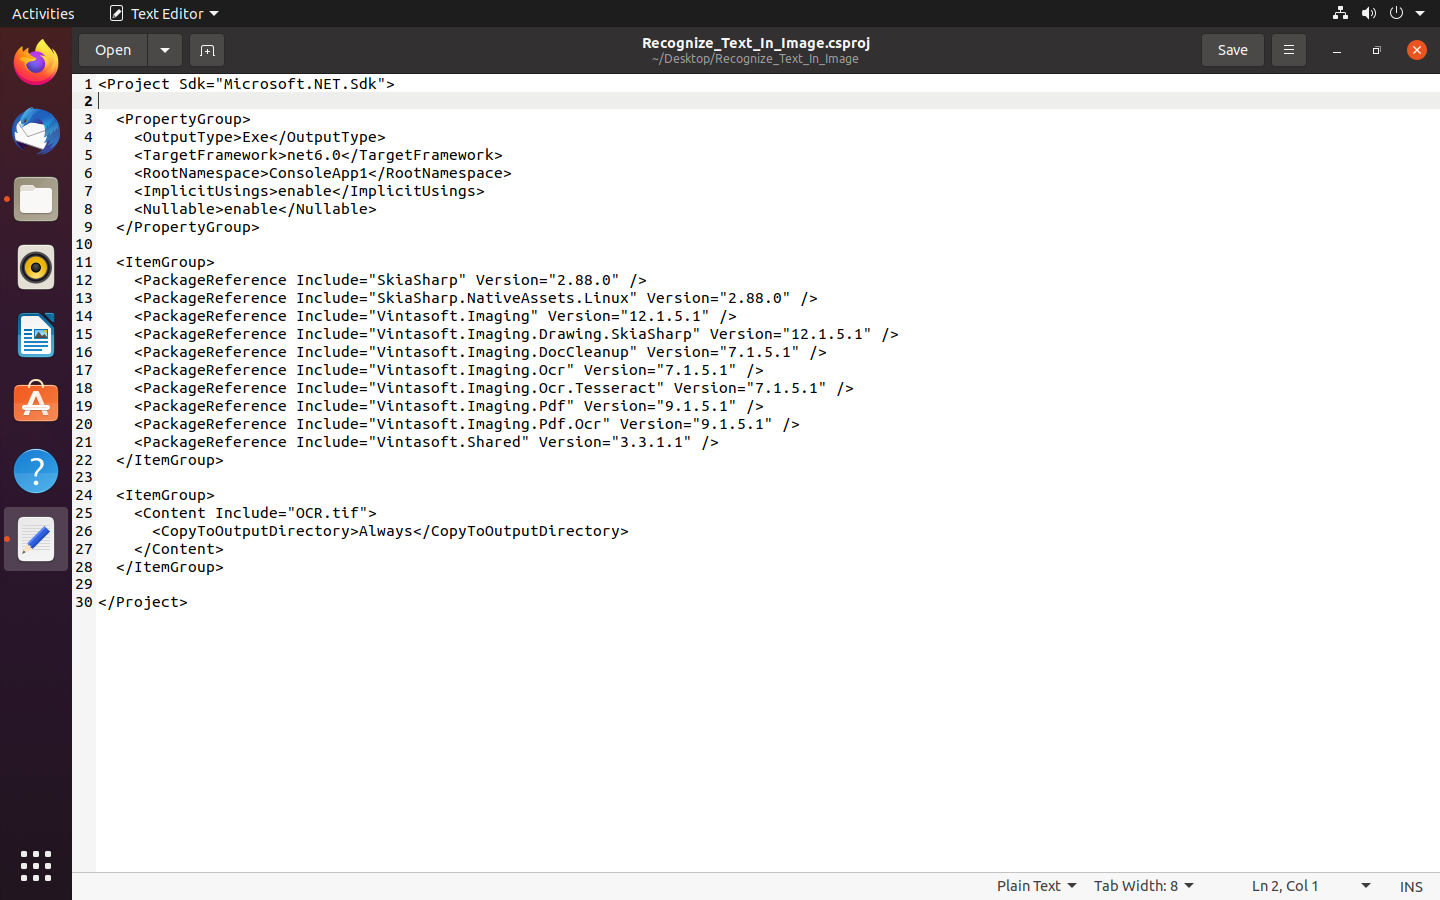Open the Help application in dock

(36, 471)
